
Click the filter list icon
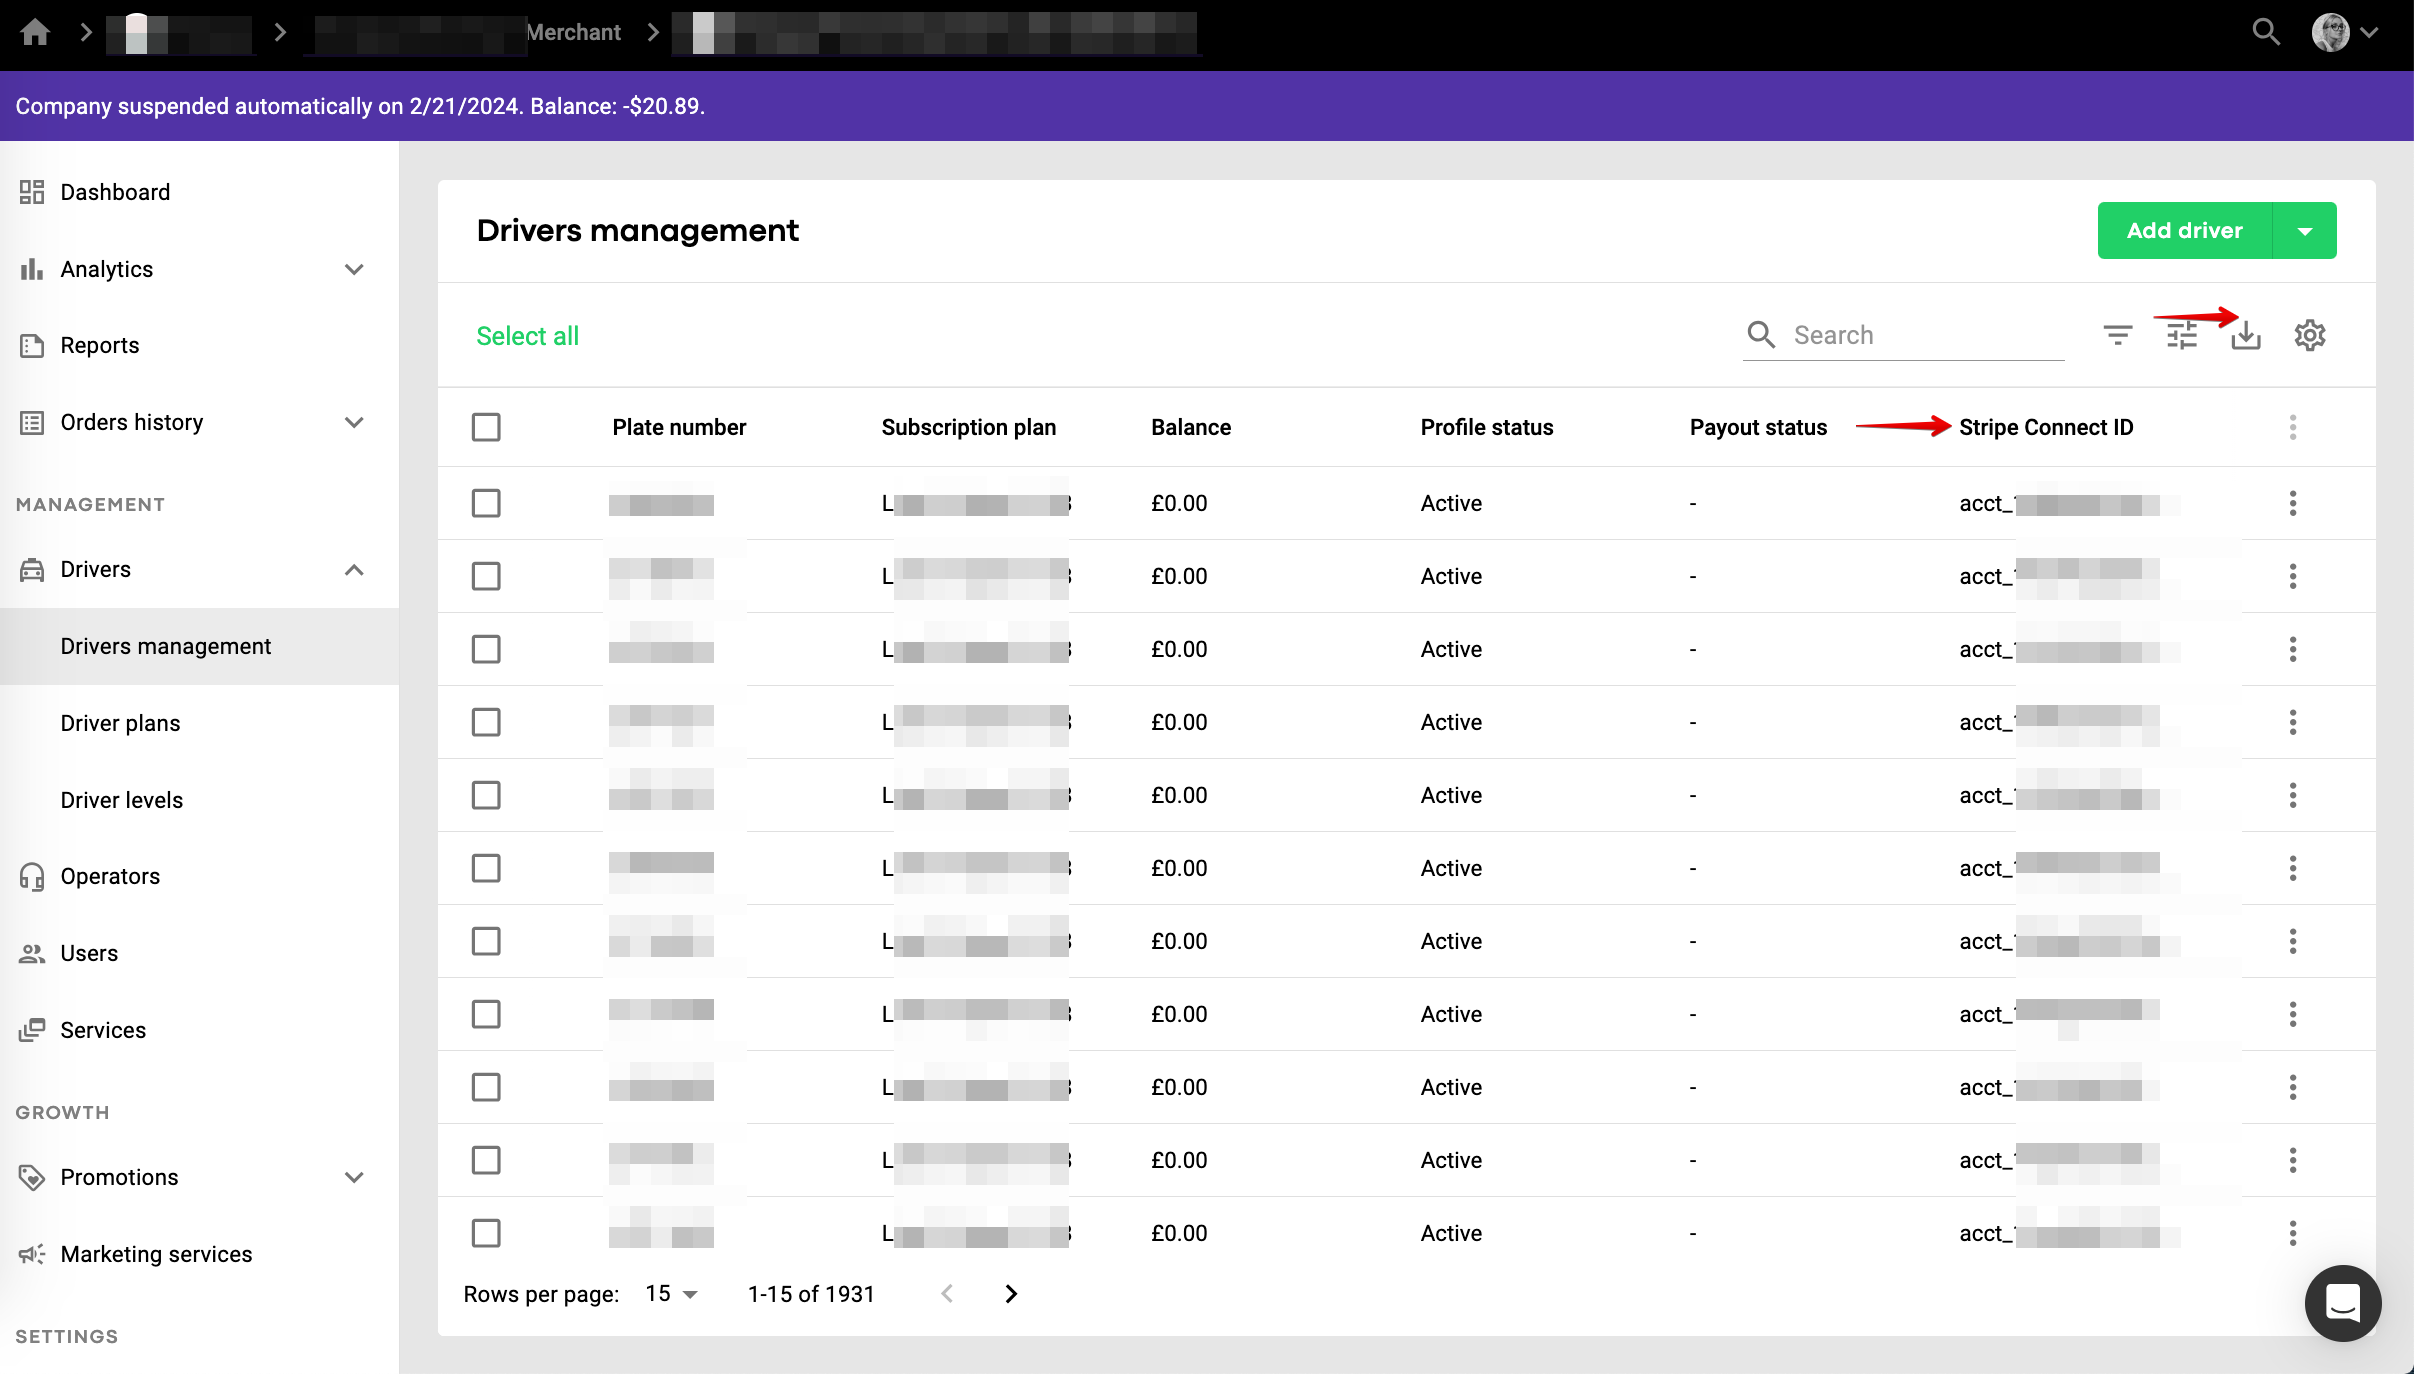point(2117,335)
